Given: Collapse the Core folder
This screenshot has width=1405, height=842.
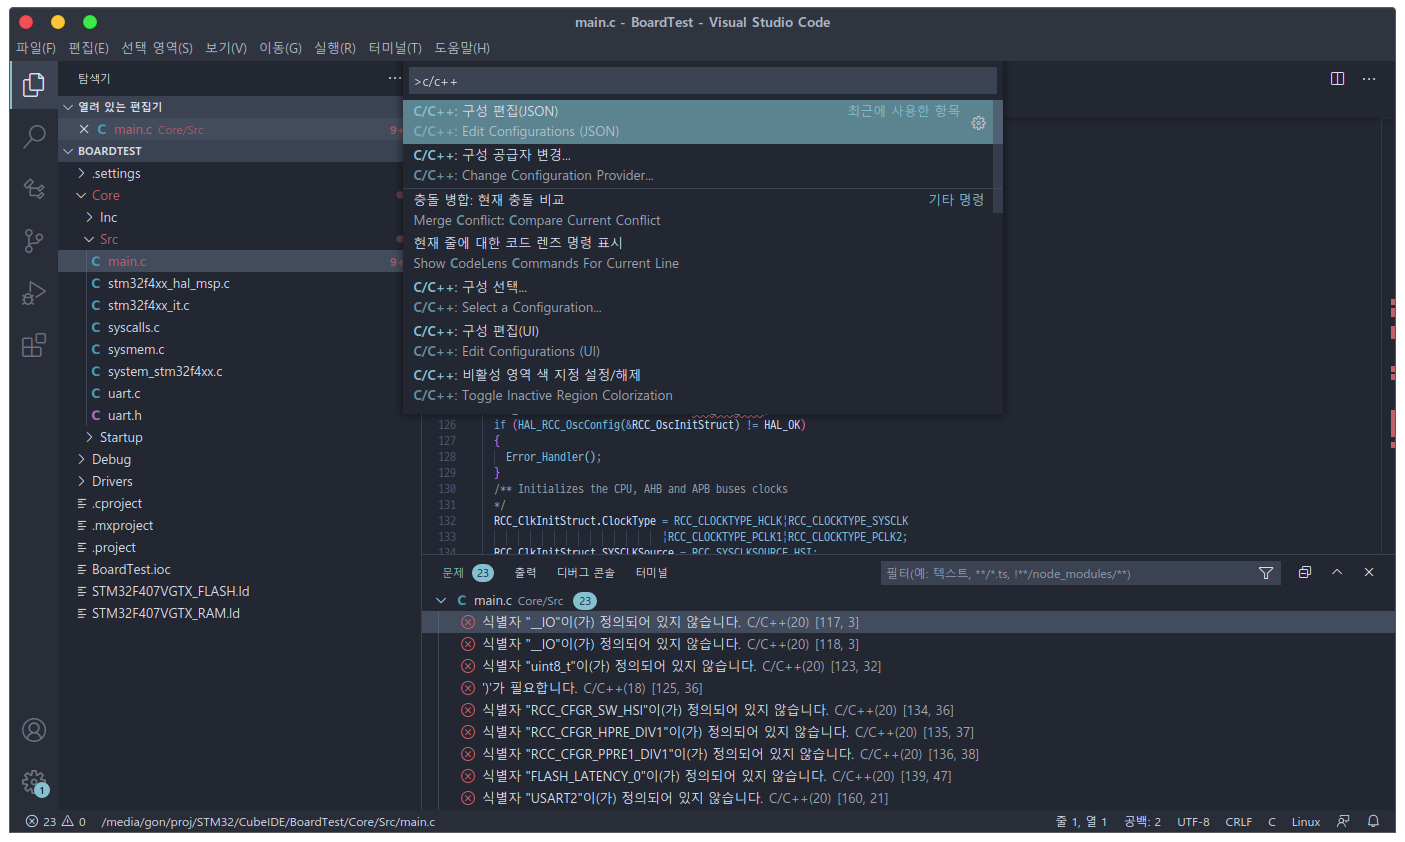Looking at the screenshot, I should [x=82, y=195].
